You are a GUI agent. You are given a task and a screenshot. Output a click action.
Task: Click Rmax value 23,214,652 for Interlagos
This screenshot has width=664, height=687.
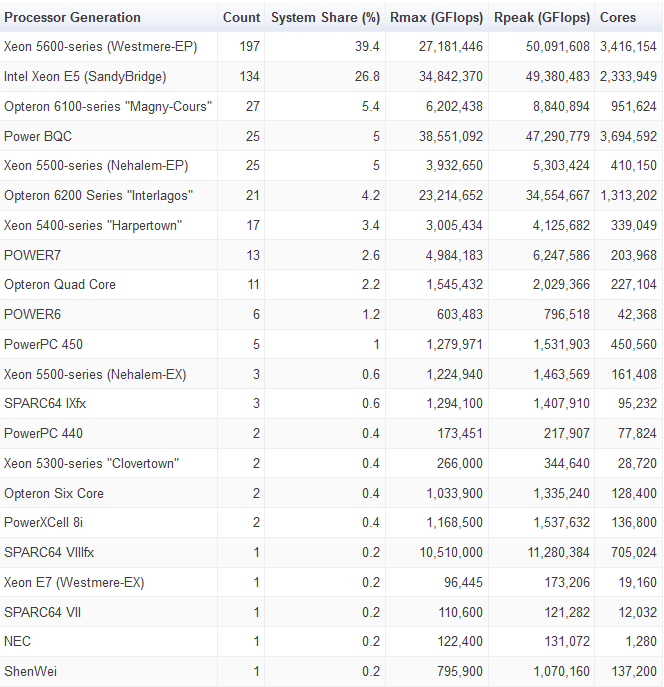451,195
